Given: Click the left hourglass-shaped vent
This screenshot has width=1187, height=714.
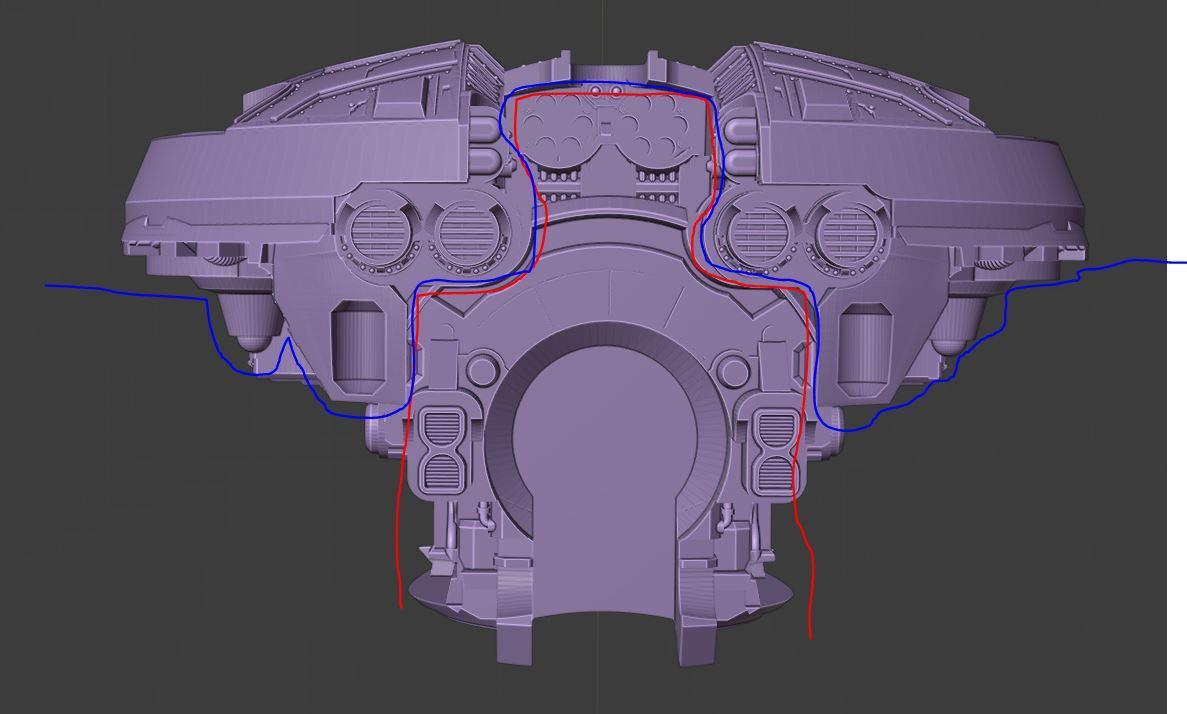Looking at the screenshot, I should pos(443,449).
